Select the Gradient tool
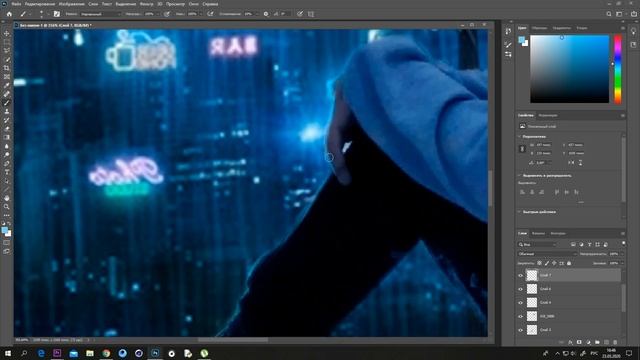640x360 pixels. click(7, 137)
